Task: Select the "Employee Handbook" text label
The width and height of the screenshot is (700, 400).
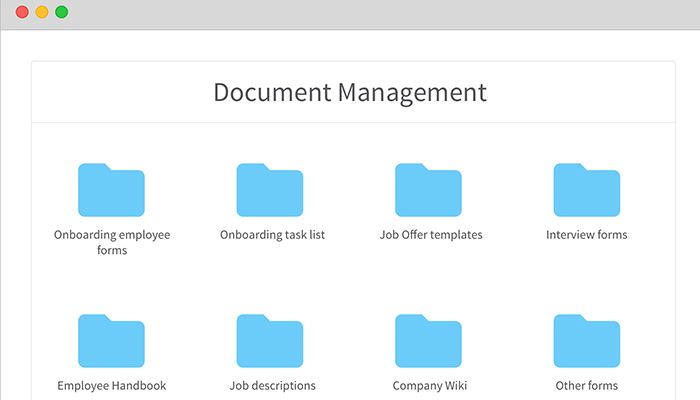Action: coord(112,385)
